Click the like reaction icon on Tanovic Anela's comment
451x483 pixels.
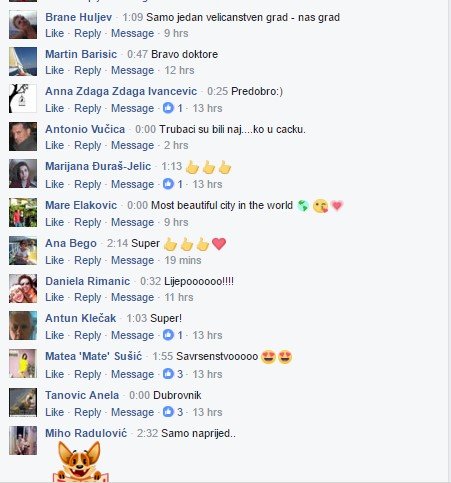click(x=168, y=412)
